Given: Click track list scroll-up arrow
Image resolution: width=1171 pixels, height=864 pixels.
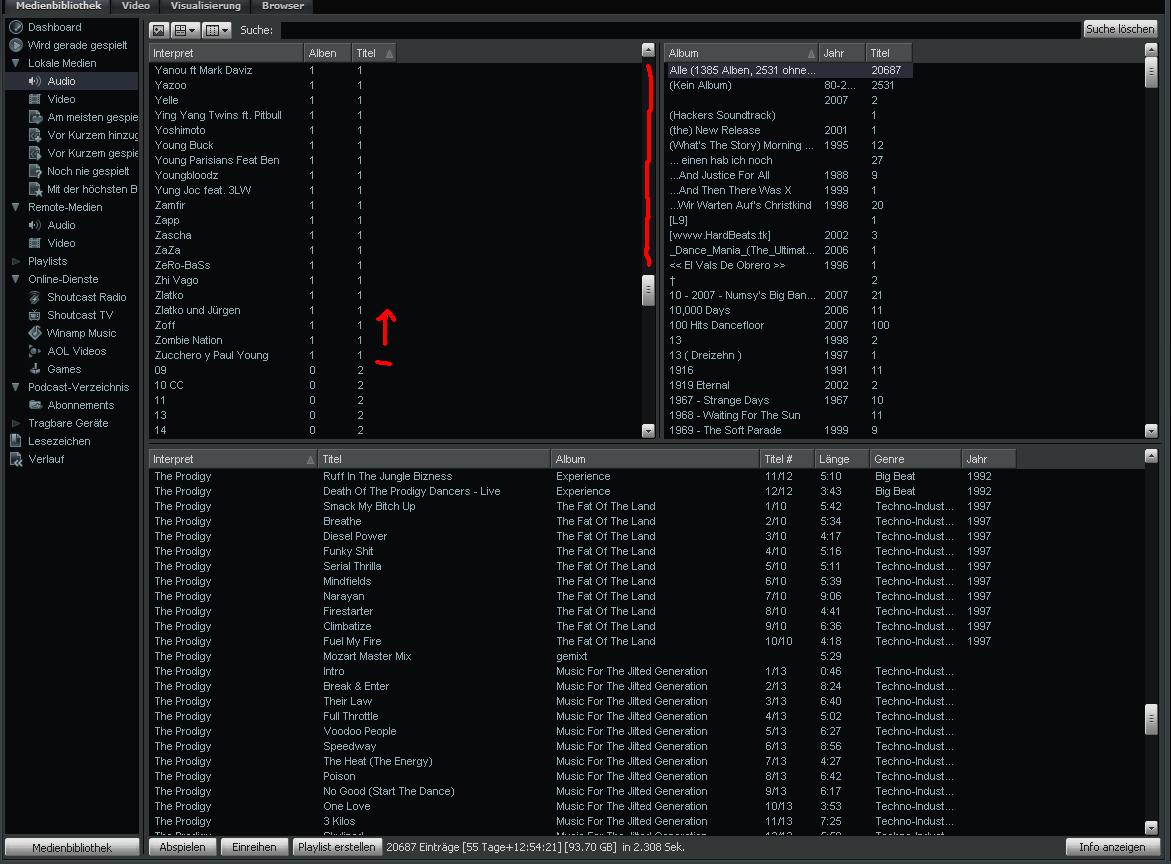Looking at the screenshot, I should click(x=1151, y=456).
